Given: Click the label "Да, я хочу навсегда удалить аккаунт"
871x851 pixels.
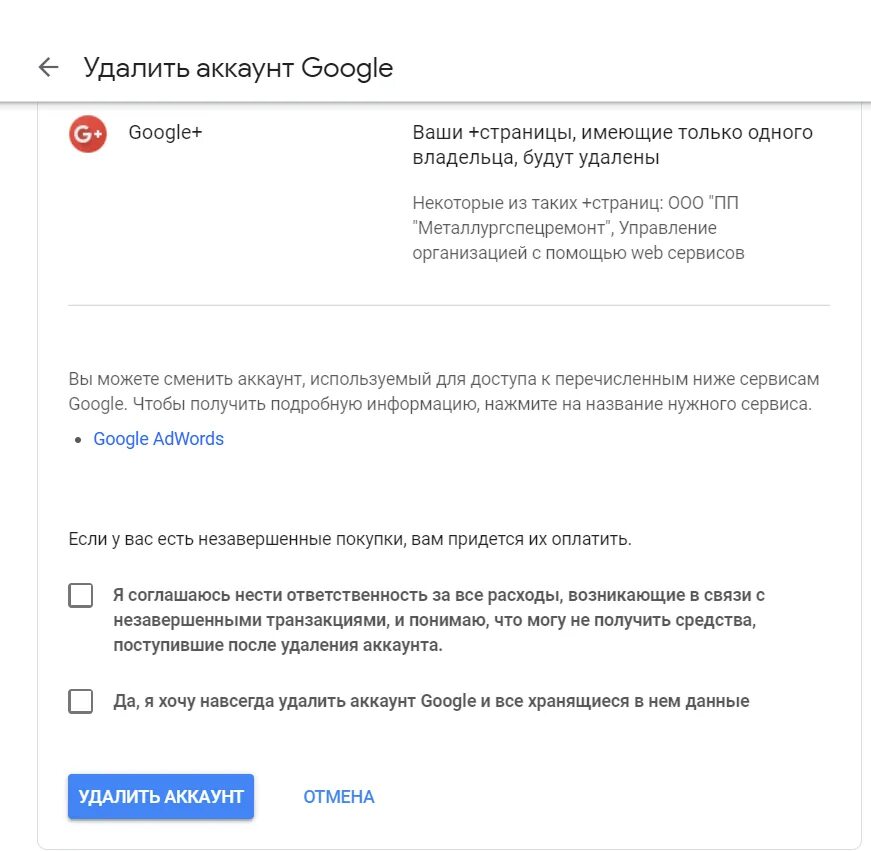Looking at the screenshot, I should tap(430, 701).
